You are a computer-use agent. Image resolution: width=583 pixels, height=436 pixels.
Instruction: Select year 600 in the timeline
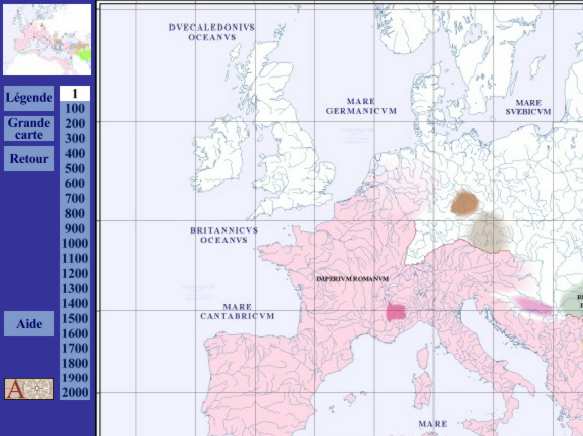(75, 183)
